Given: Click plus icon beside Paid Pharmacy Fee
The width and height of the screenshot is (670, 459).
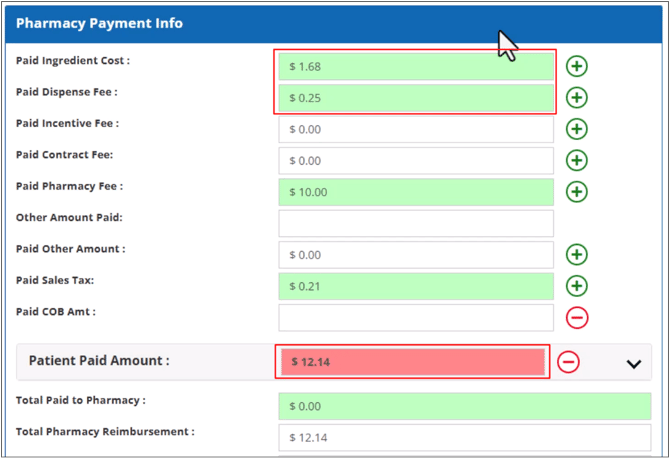Looking at the screenshot, I should tap(577, 191).
